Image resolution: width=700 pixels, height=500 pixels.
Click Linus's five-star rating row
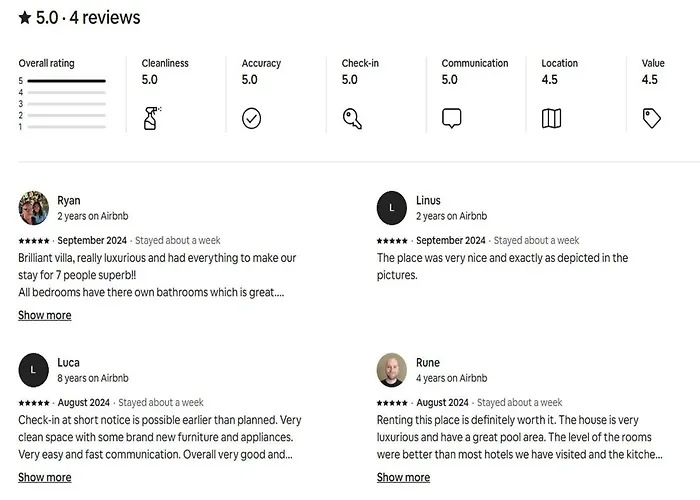coord(392,241)
